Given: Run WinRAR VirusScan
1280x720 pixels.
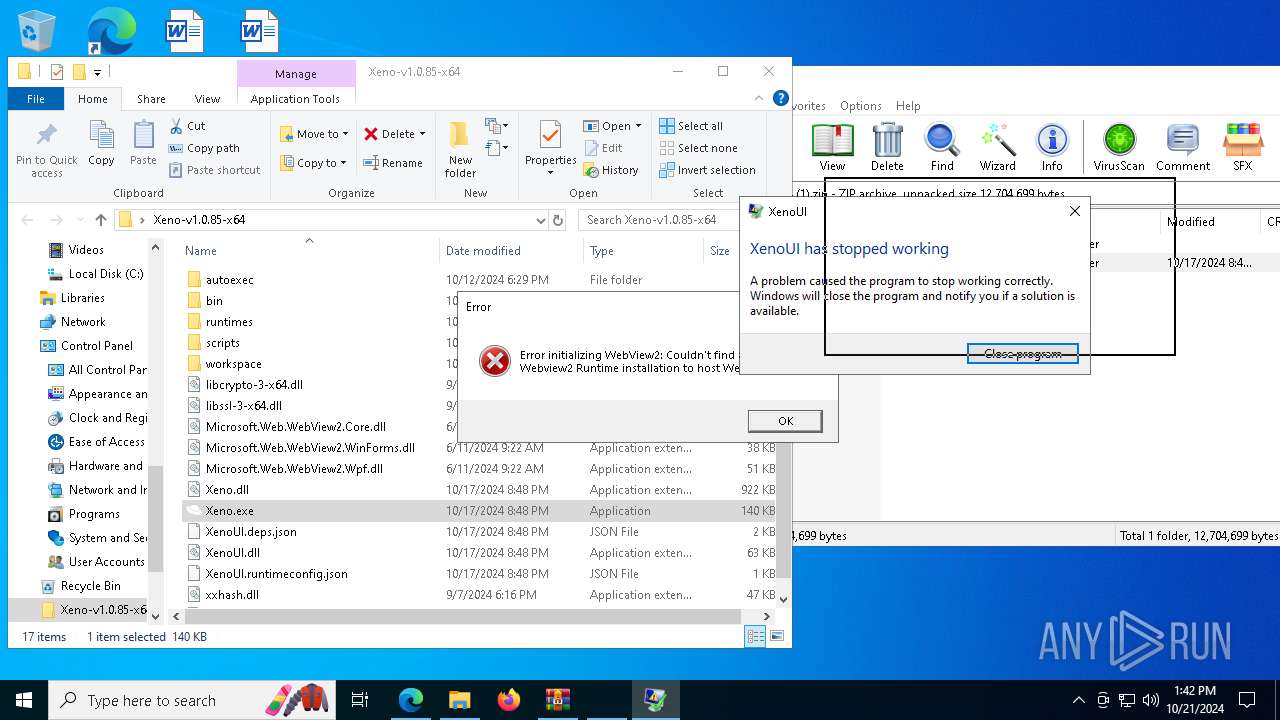Looking at the screenshot, I should pyautogui.click(x=1119, y=147).
